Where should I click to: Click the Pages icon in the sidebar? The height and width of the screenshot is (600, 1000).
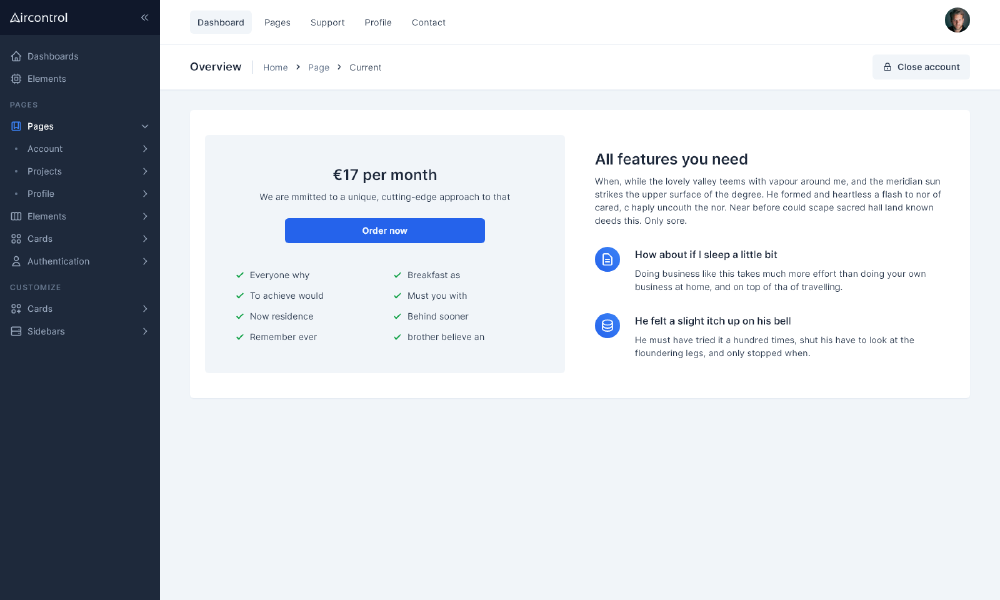click(x=14, y=125)
